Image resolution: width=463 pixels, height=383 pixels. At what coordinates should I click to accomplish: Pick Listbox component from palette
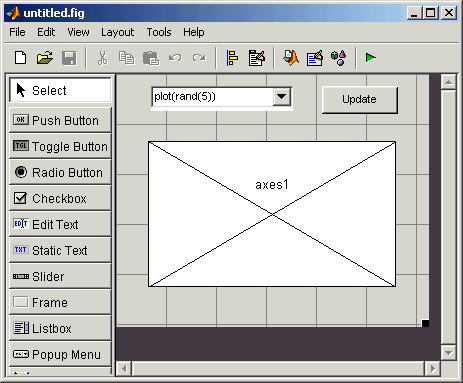60,328
